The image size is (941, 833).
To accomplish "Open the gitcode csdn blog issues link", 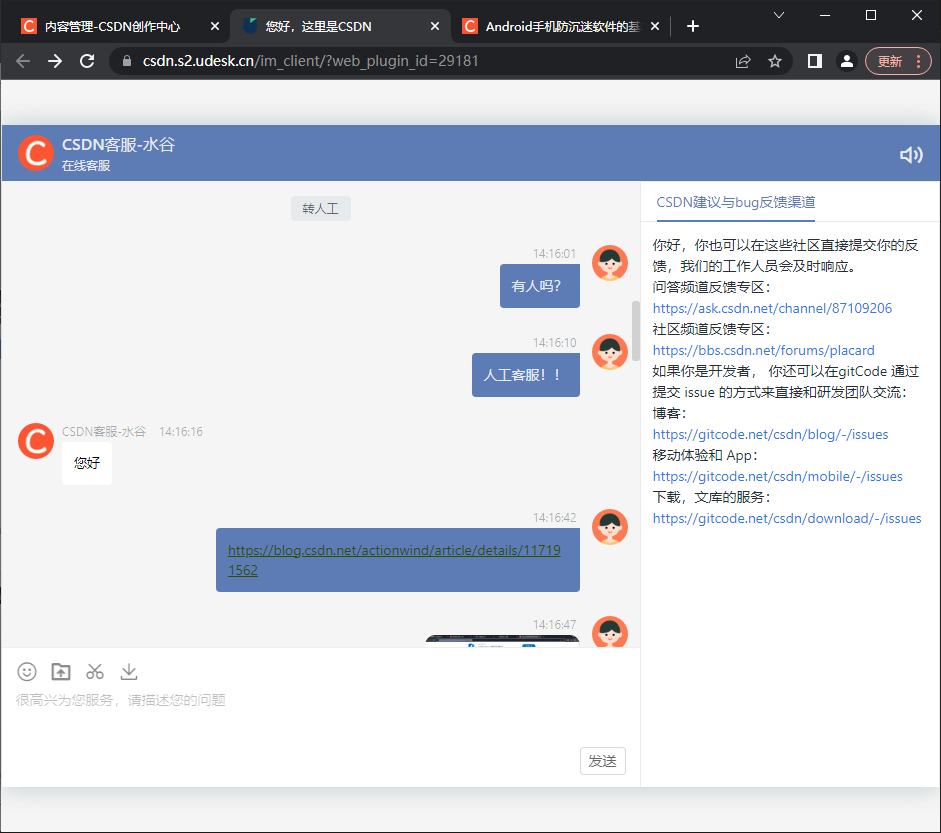I will pyautogui.click(x=771, y=435).
